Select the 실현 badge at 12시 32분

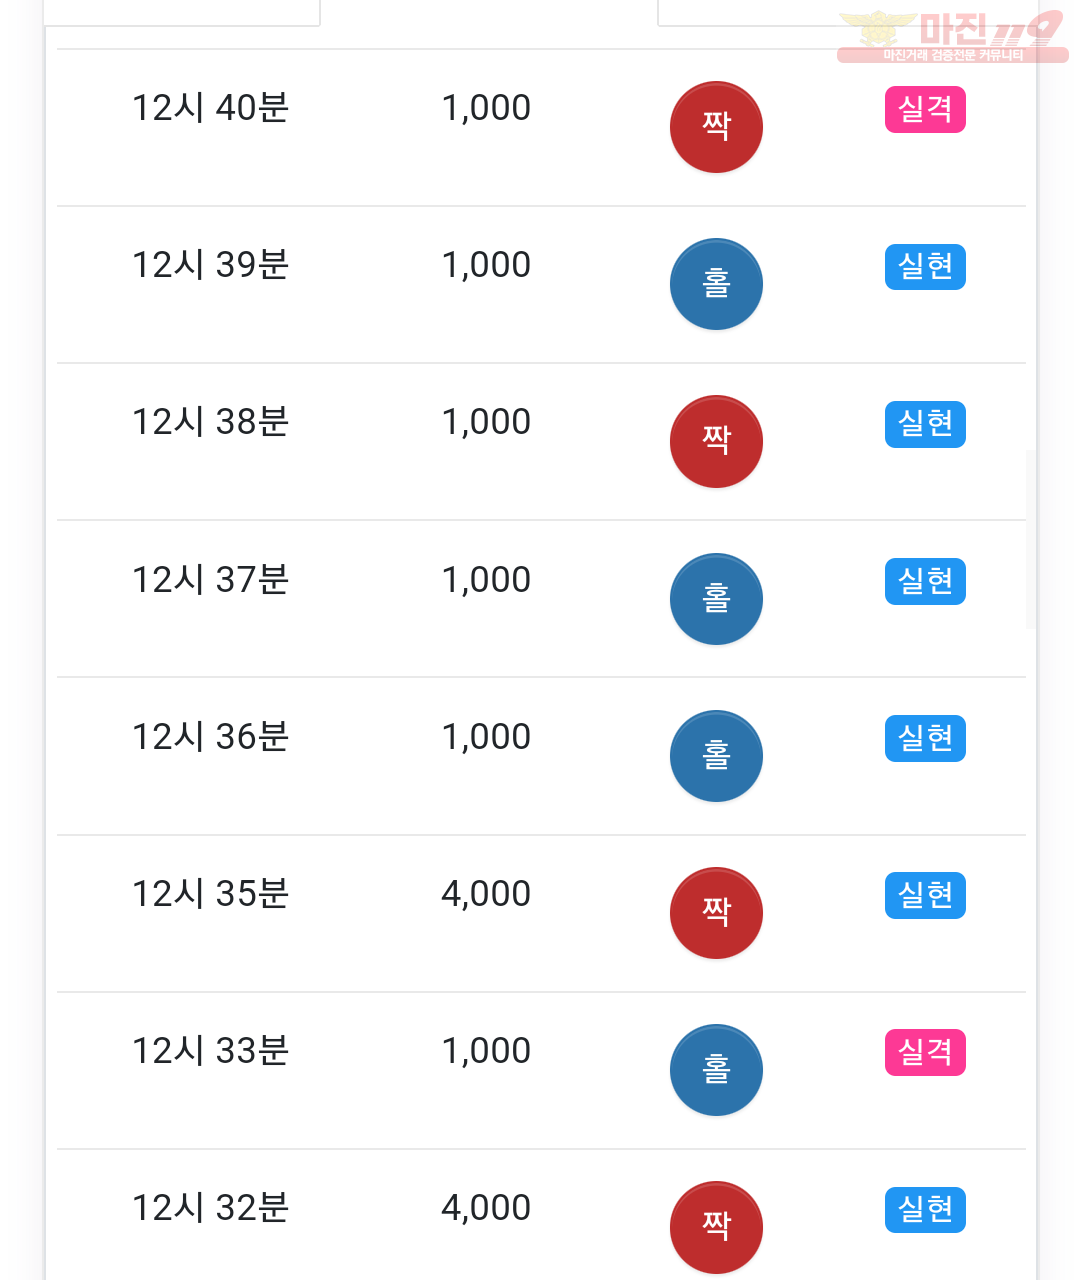coord(925,1209)
